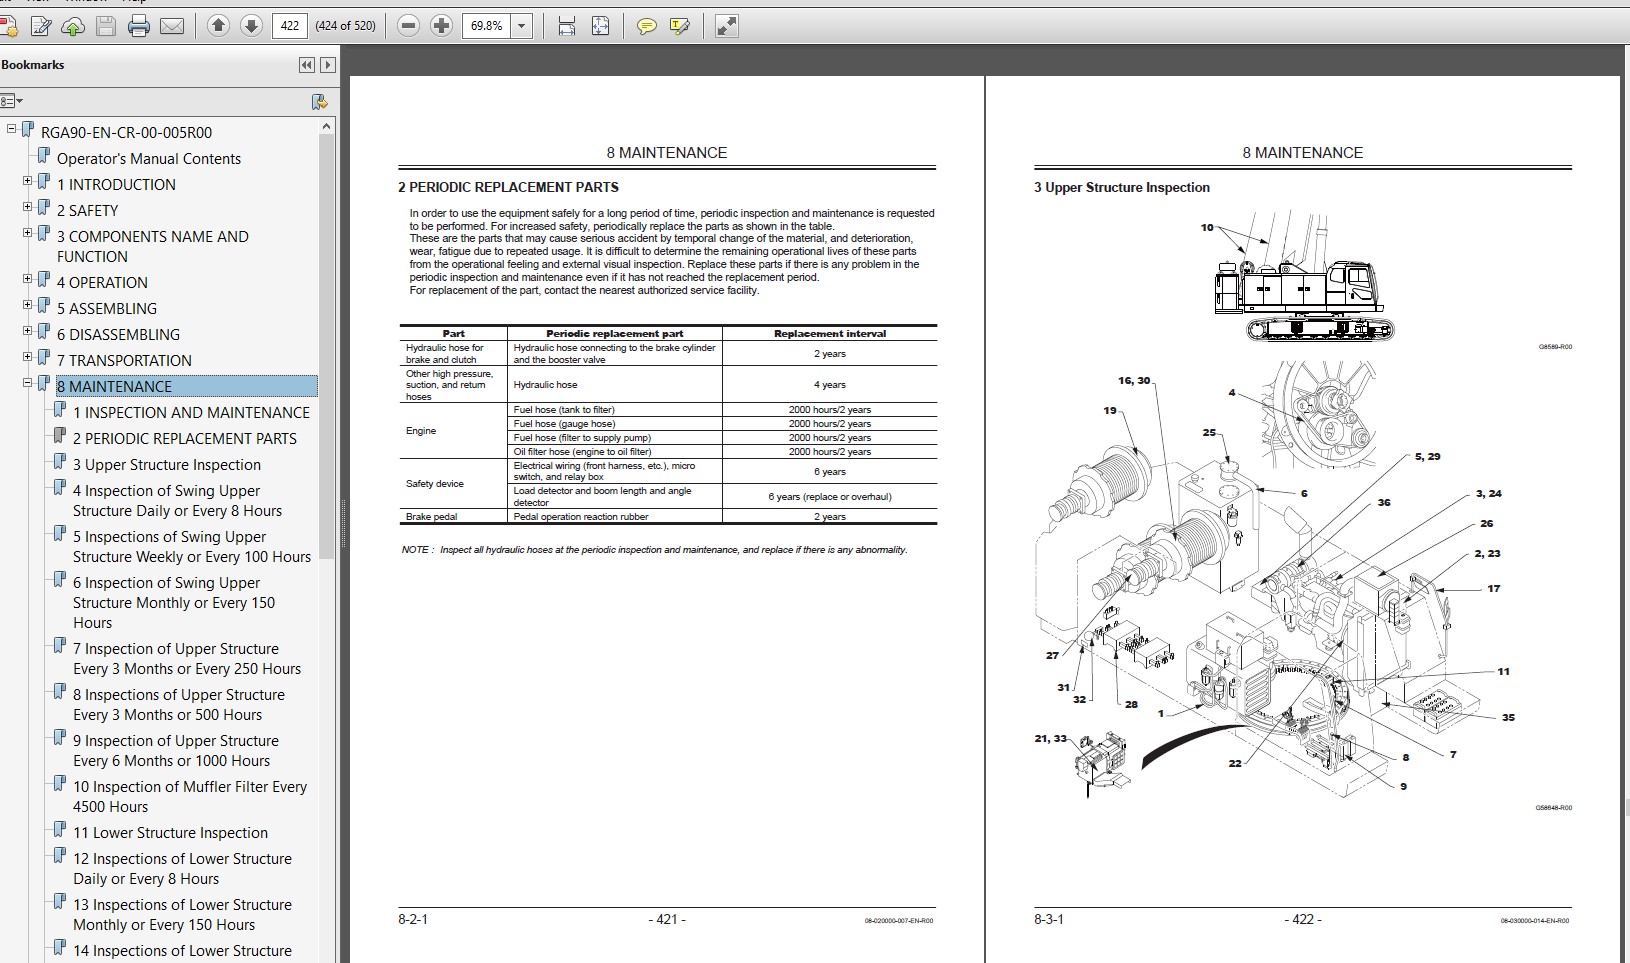Zoom in with plus button
This screenshot has height=963, width=1630.
coord(441,26)
